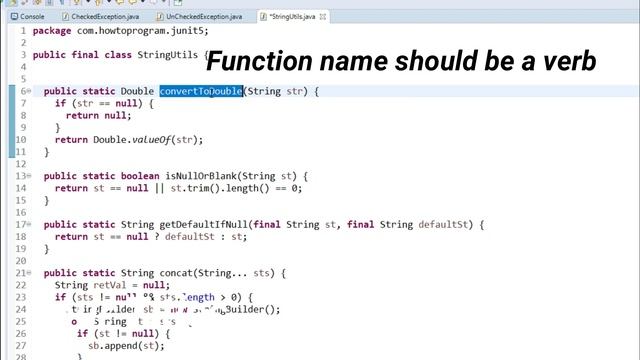This screenshot has width=640, height=360.
Task: Click the Console tab monitor icon
Action: (x=15, y=17)
